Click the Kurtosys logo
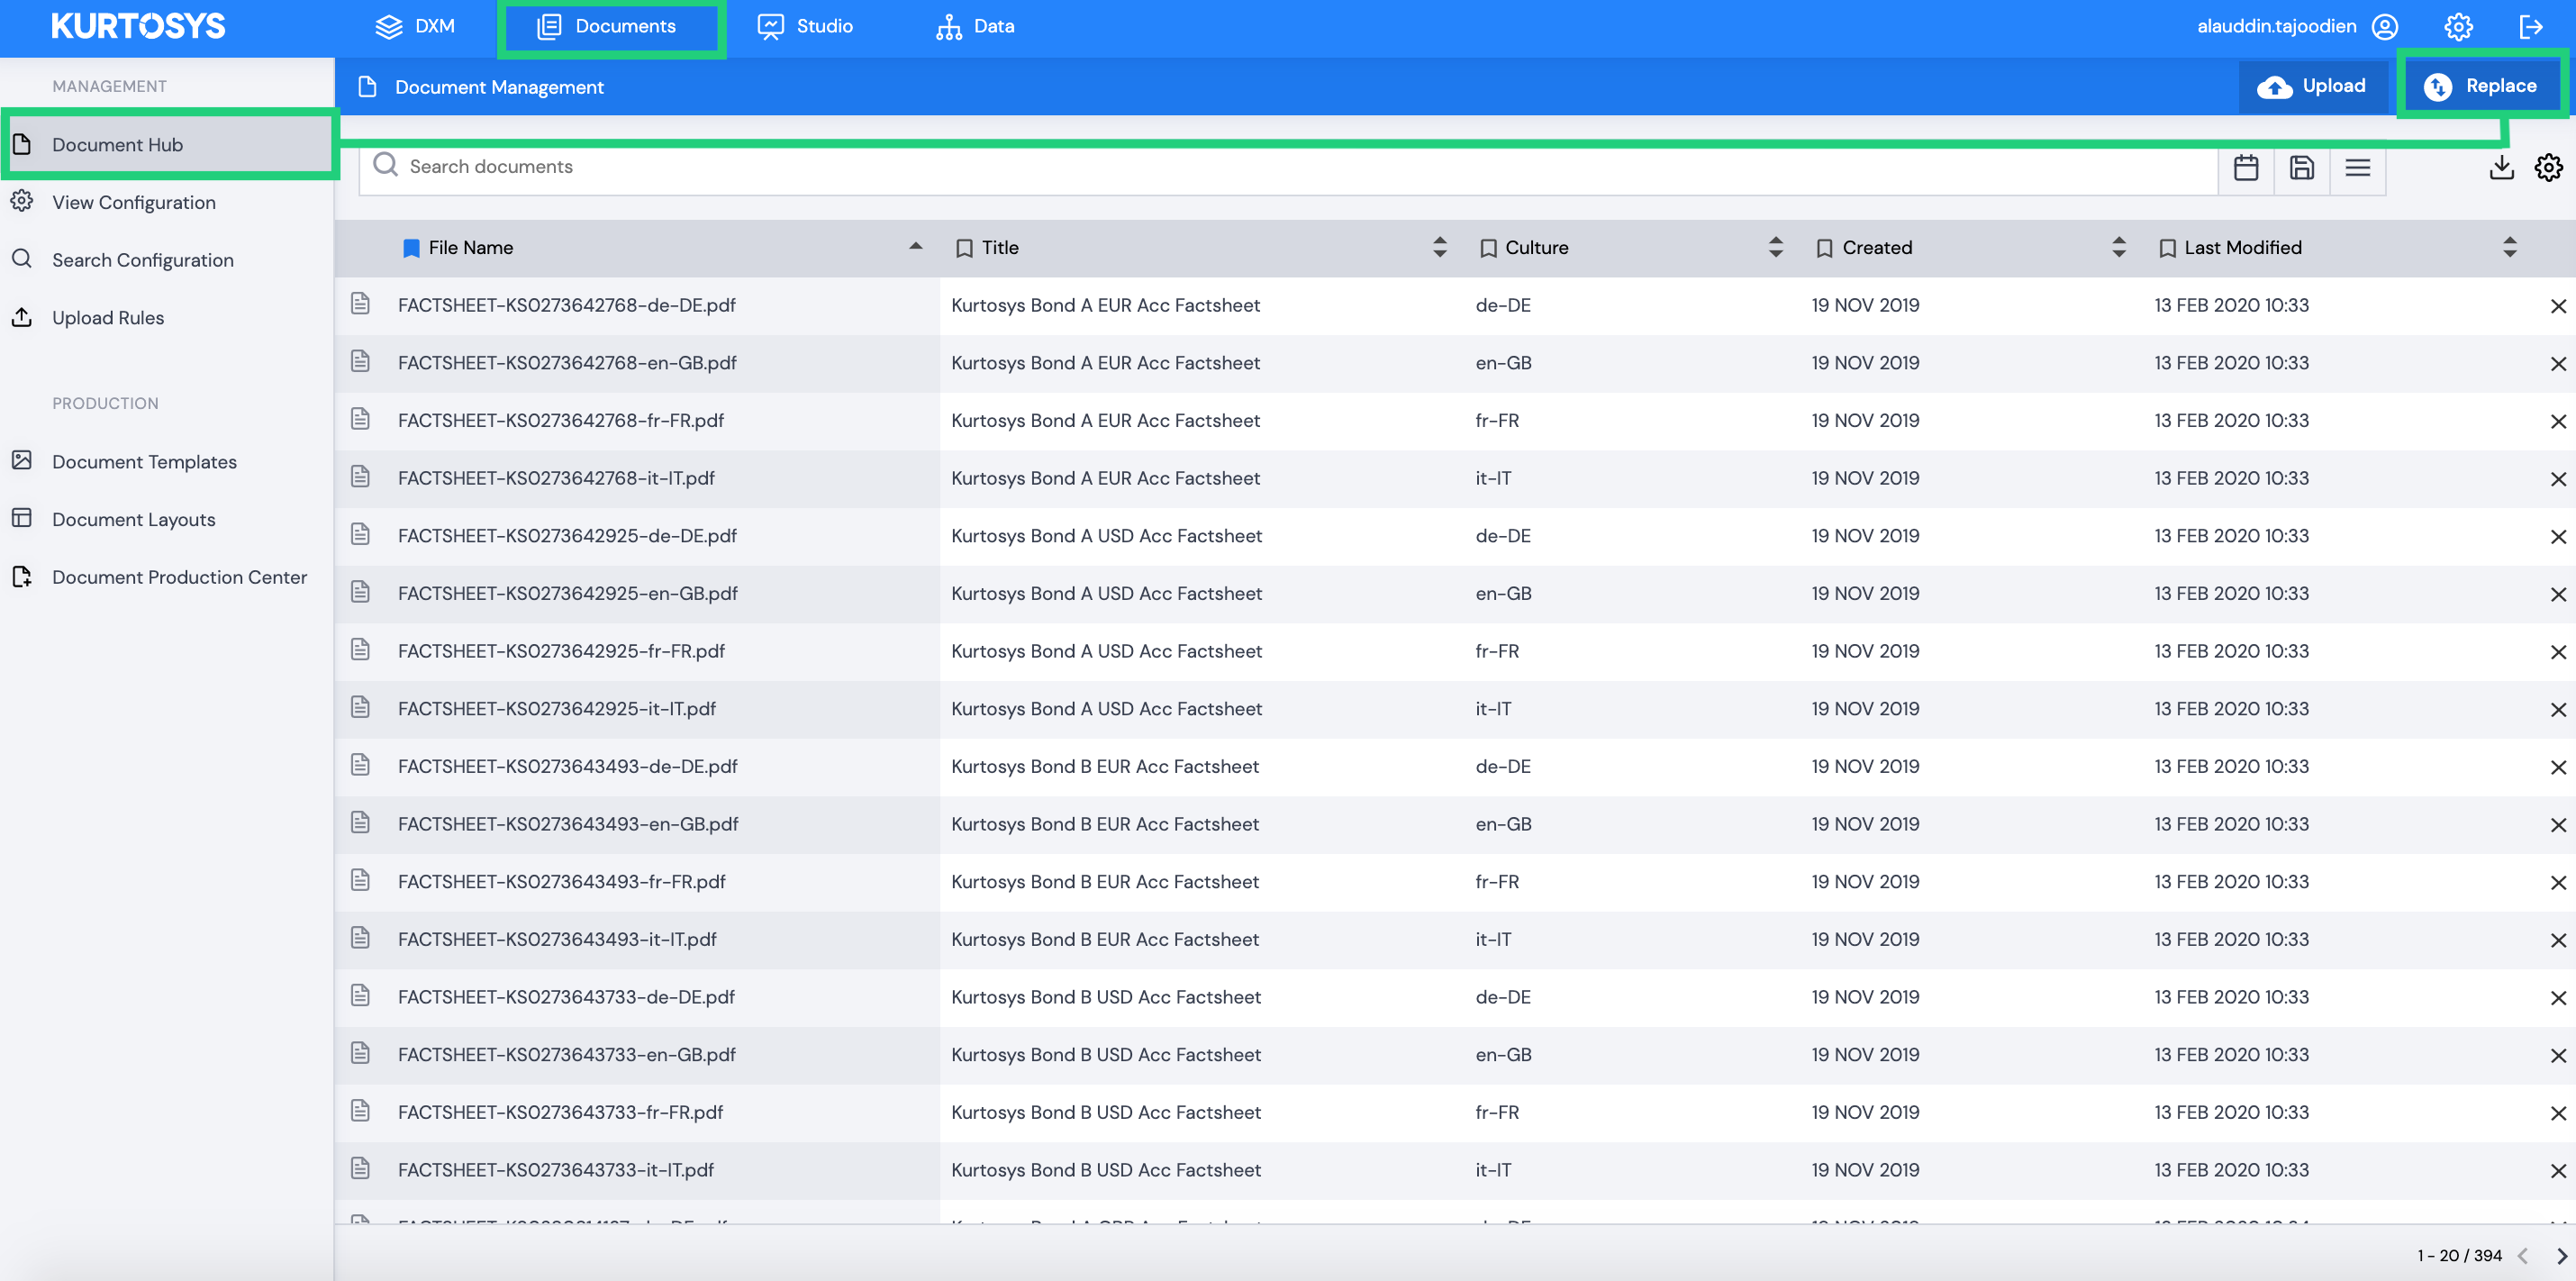2576x1281 pixels. point(138,26)
